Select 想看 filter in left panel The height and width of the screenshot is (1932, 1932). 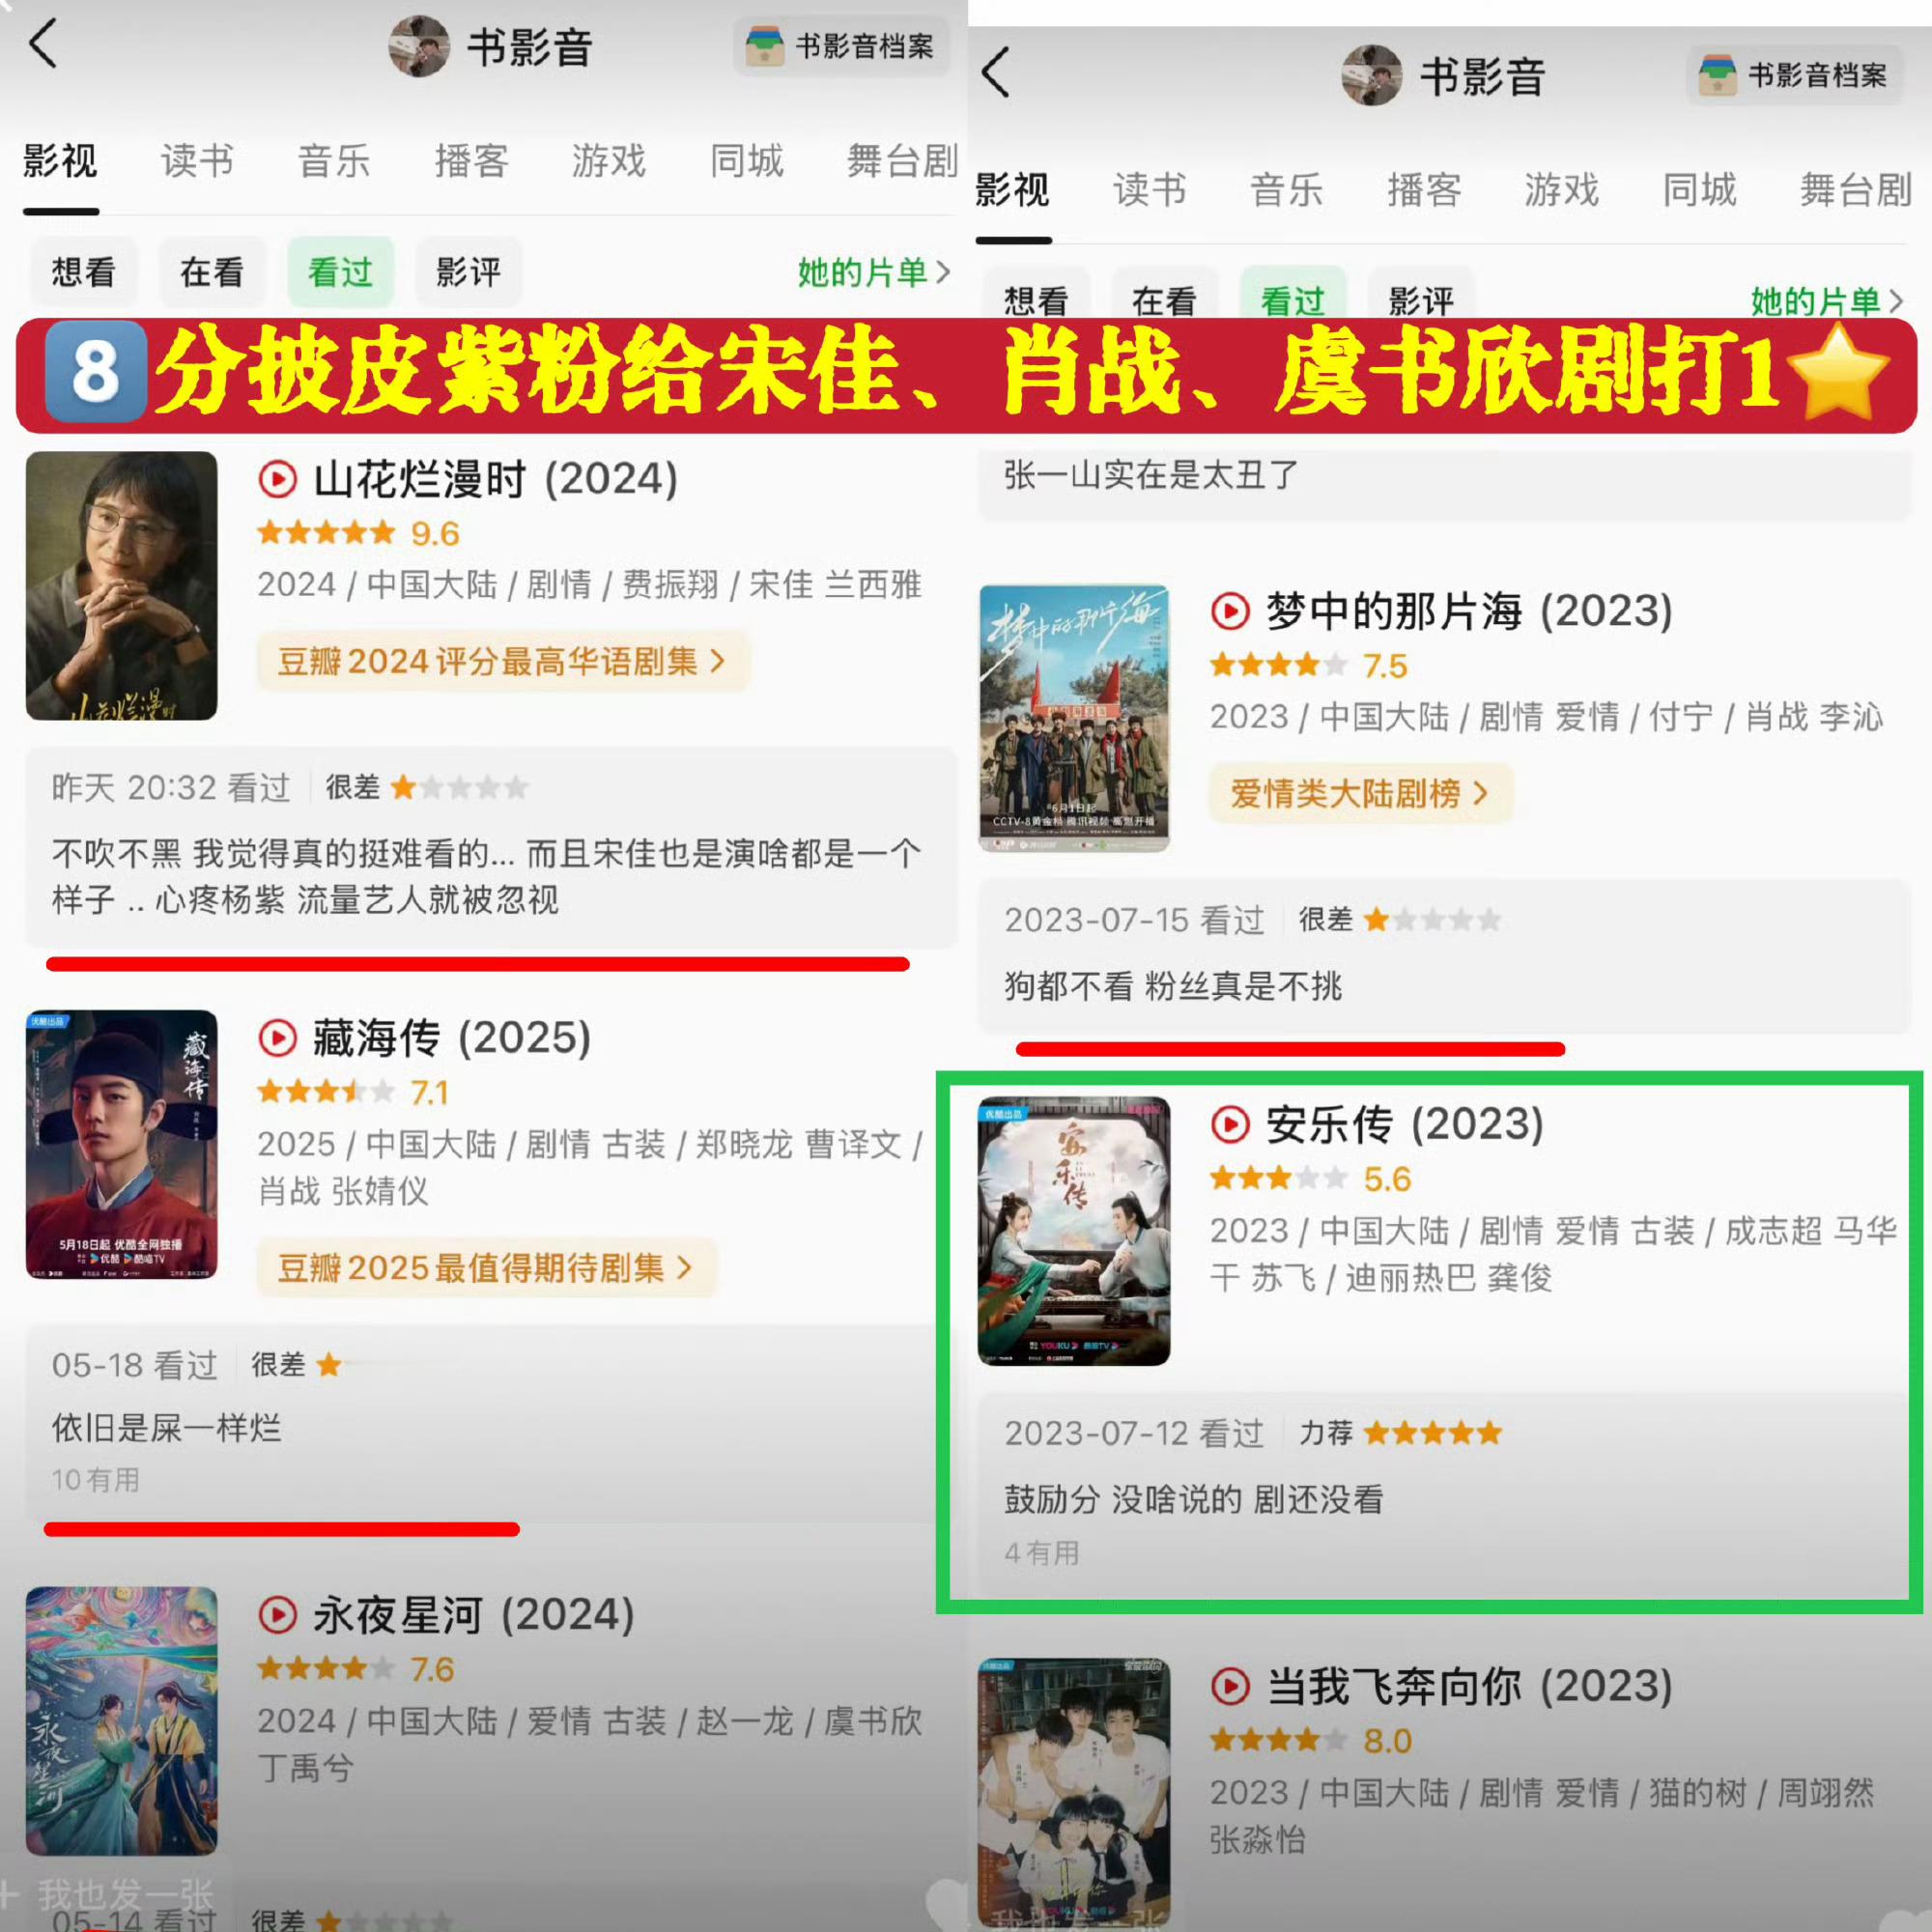click(84, 272)
